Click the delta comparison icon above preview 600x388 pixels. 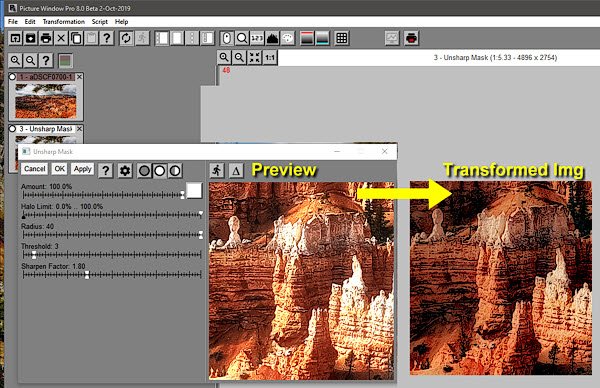[x=236, y=171]
